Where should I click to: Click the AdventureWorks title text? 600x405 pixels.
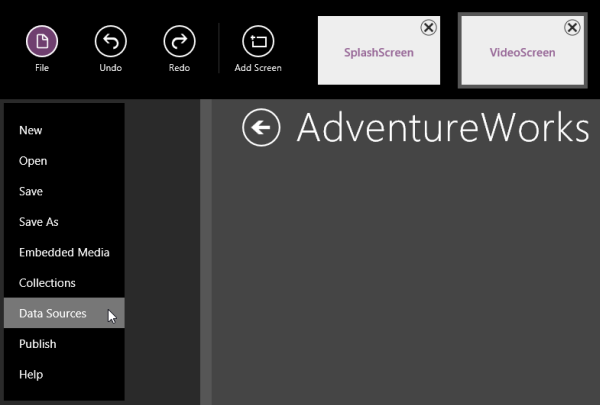[443, 127]
